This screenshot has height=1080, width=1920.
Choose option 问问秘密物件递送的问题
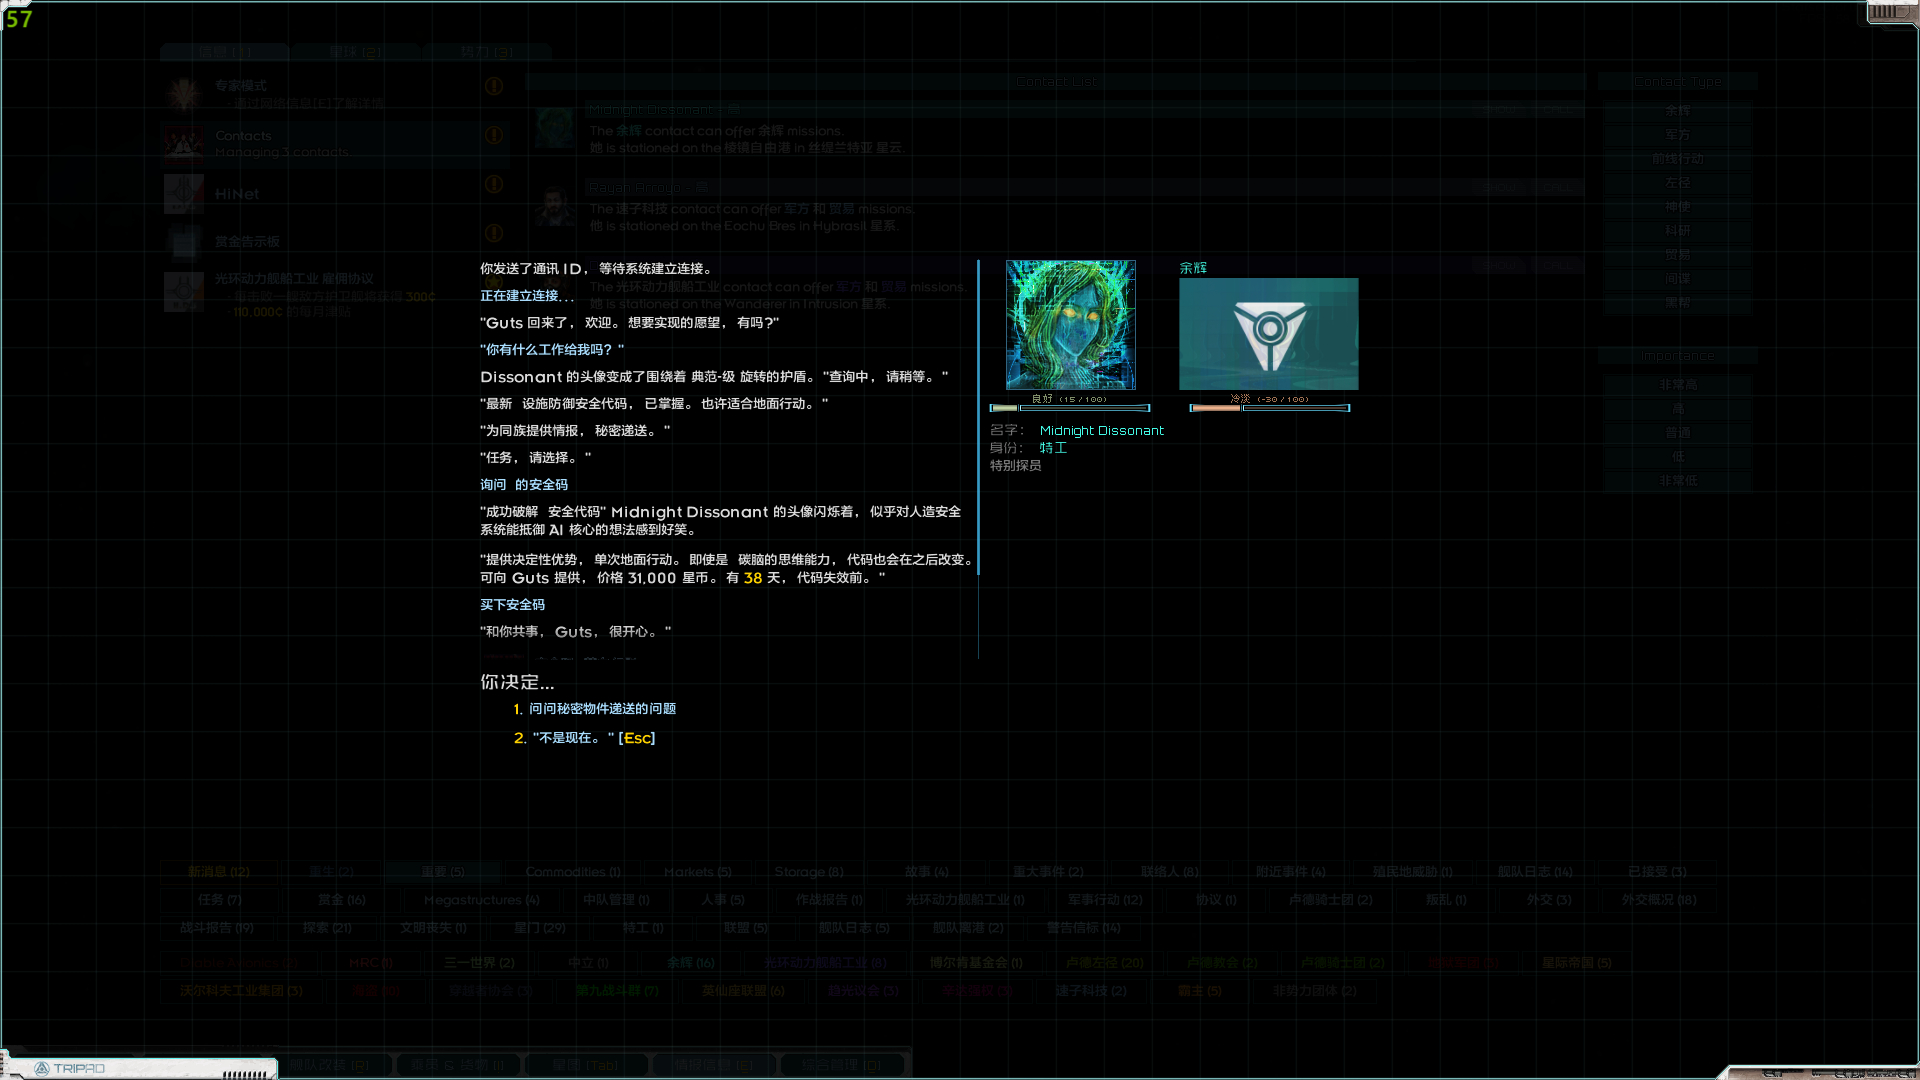pyautogui.click(x=602, y=708)
